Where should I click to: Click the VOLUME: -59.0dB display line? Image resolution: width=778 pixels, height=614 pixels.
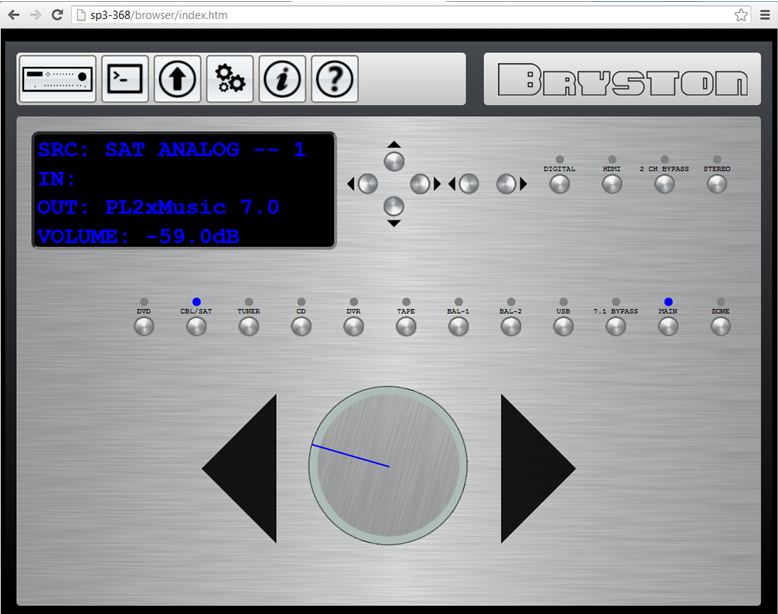(x=138, y=236)
